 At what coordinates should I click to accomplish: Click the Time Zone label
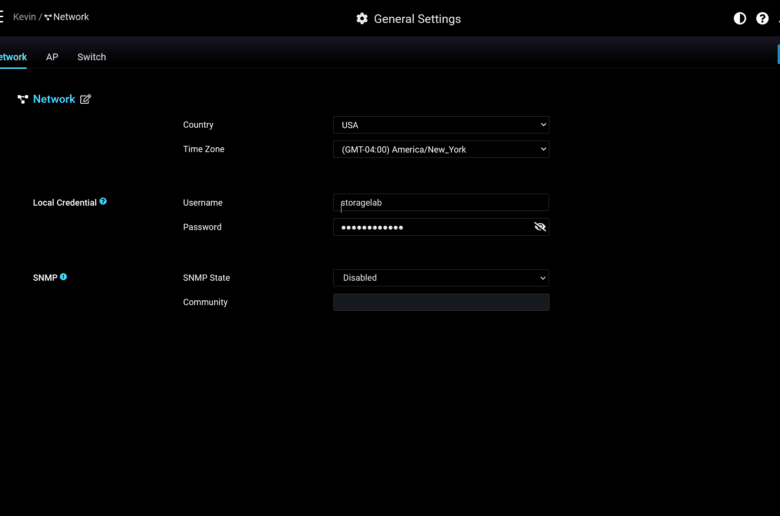(203, 149)
